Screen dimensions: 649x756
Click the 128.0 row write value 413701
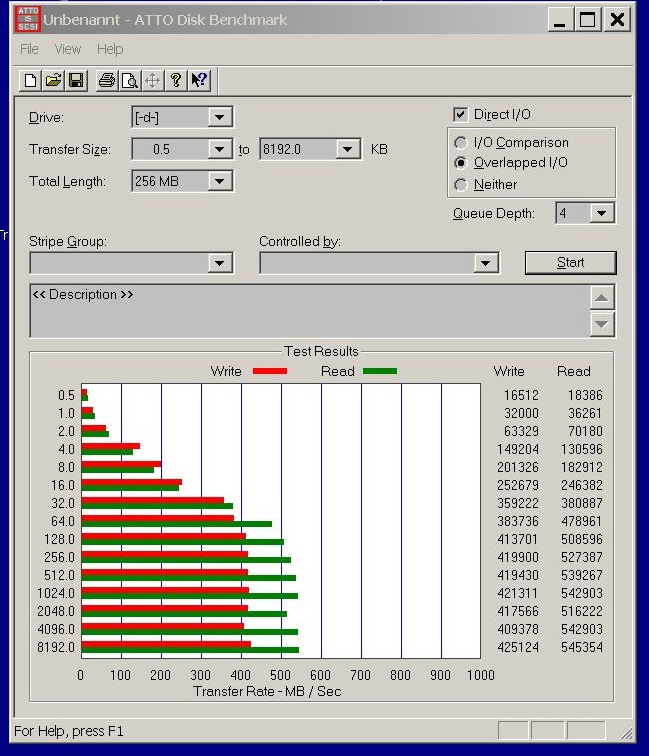pyautogui.click(x=518, y=539)
